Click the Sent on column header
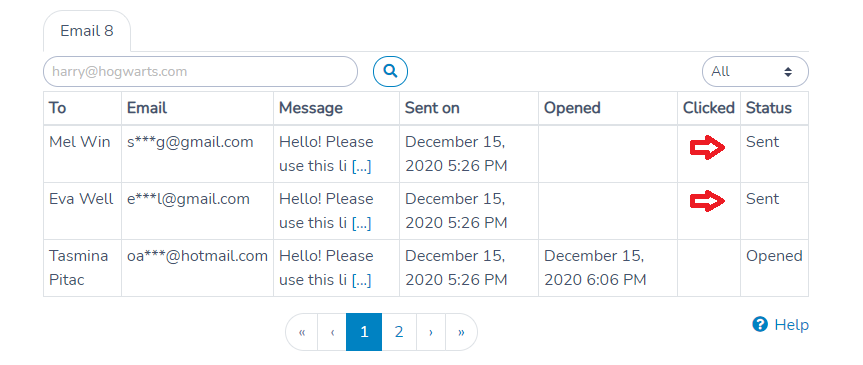Image resolution: width=863 pixels, height=365 pixels. point(432,108)
